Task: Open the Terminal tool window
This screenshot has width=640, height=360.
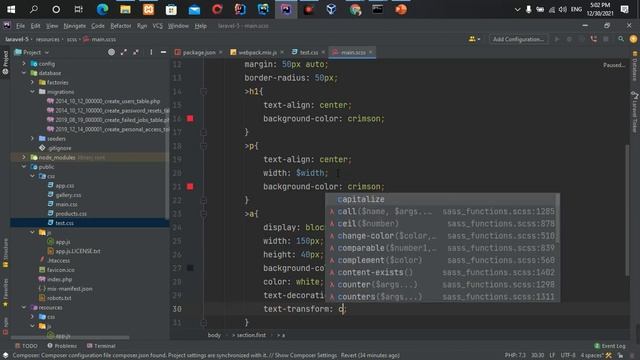Action: pos(101,346)
